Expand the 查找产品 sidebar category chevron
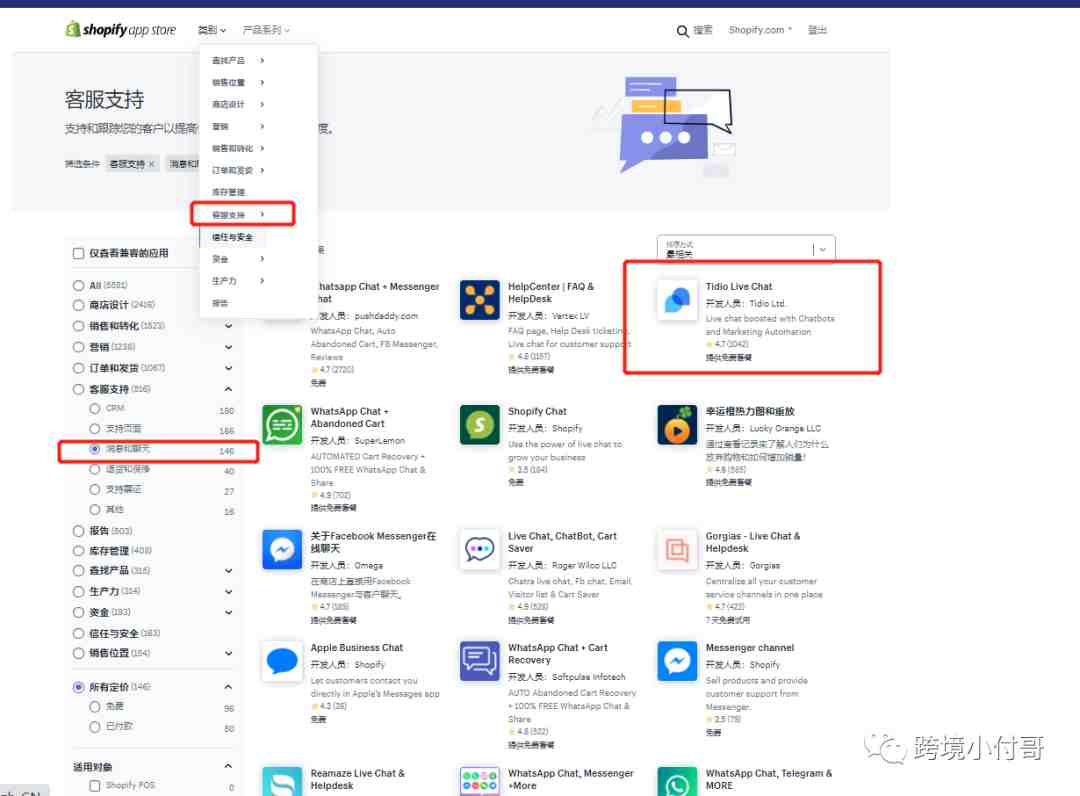This screenshot has width=1080, height=796. [x=228, y=571]
